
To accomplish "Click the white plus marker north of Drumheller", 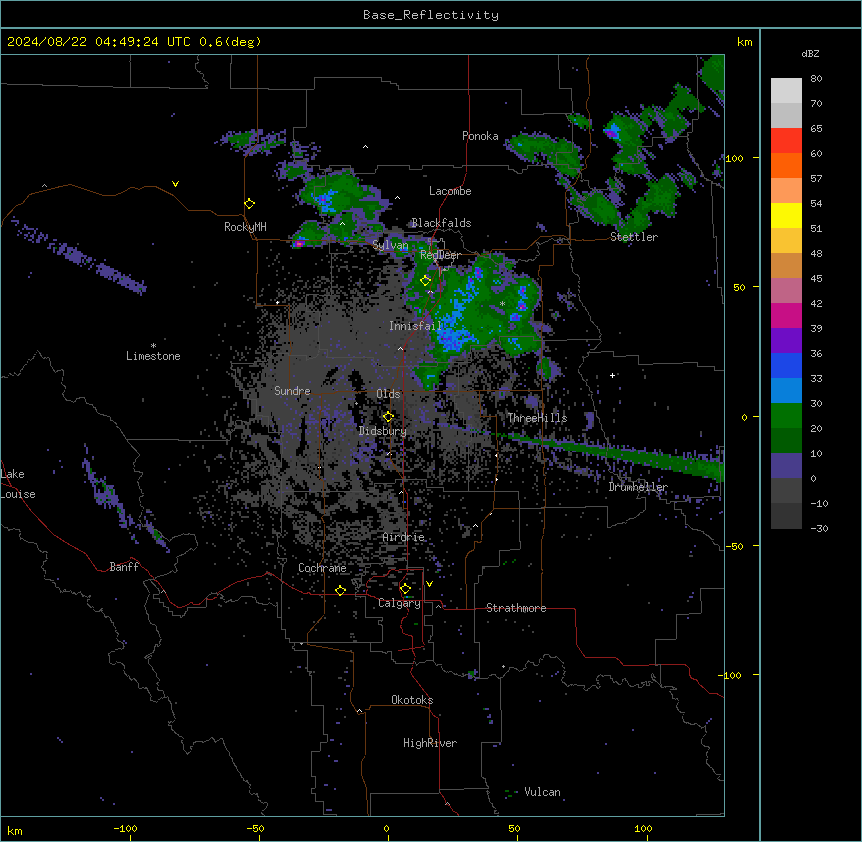I will pyautogui.click(x=612, y=375).
